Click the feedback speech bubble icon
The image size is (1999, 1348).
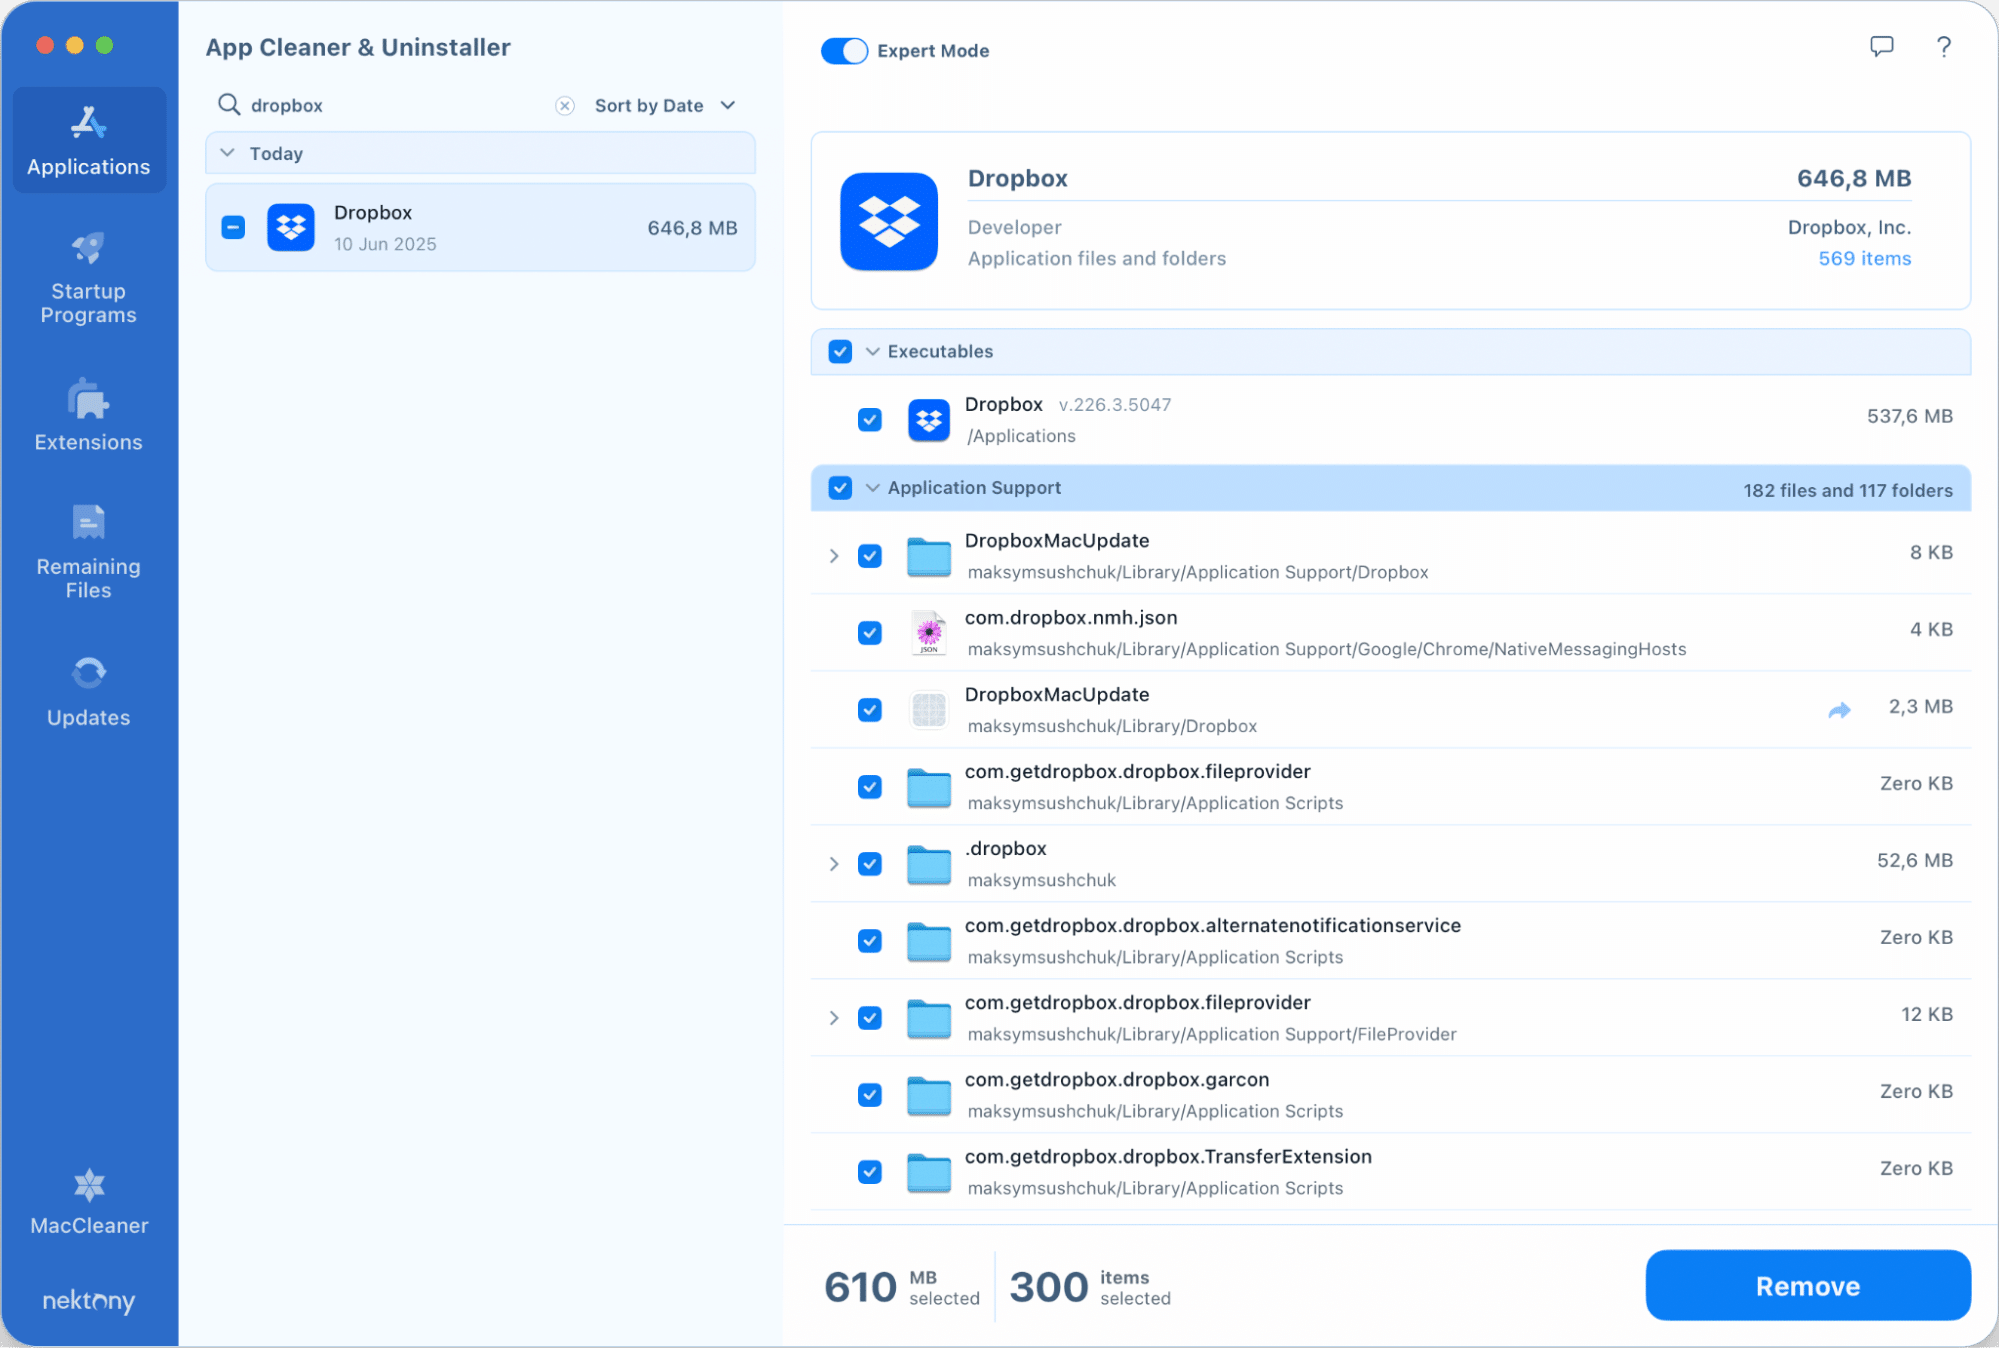[1881, 47]
